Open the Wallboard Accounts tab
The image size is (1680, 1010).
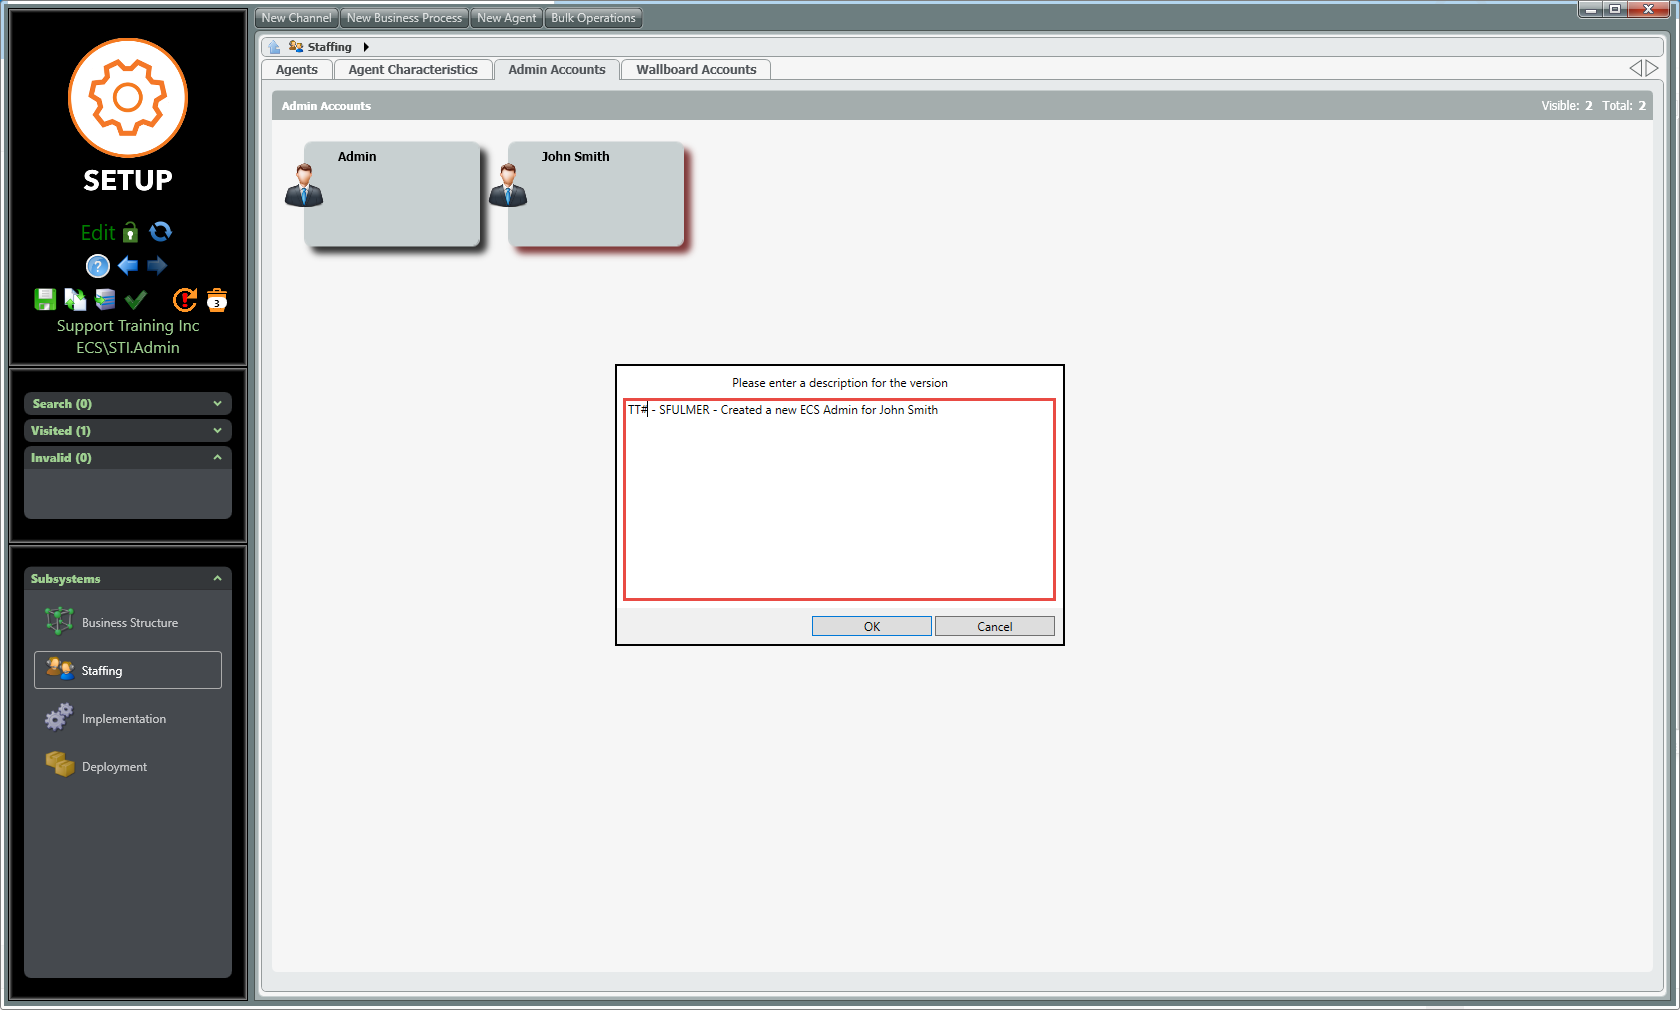pyautogui.click(x=696, y=70)
